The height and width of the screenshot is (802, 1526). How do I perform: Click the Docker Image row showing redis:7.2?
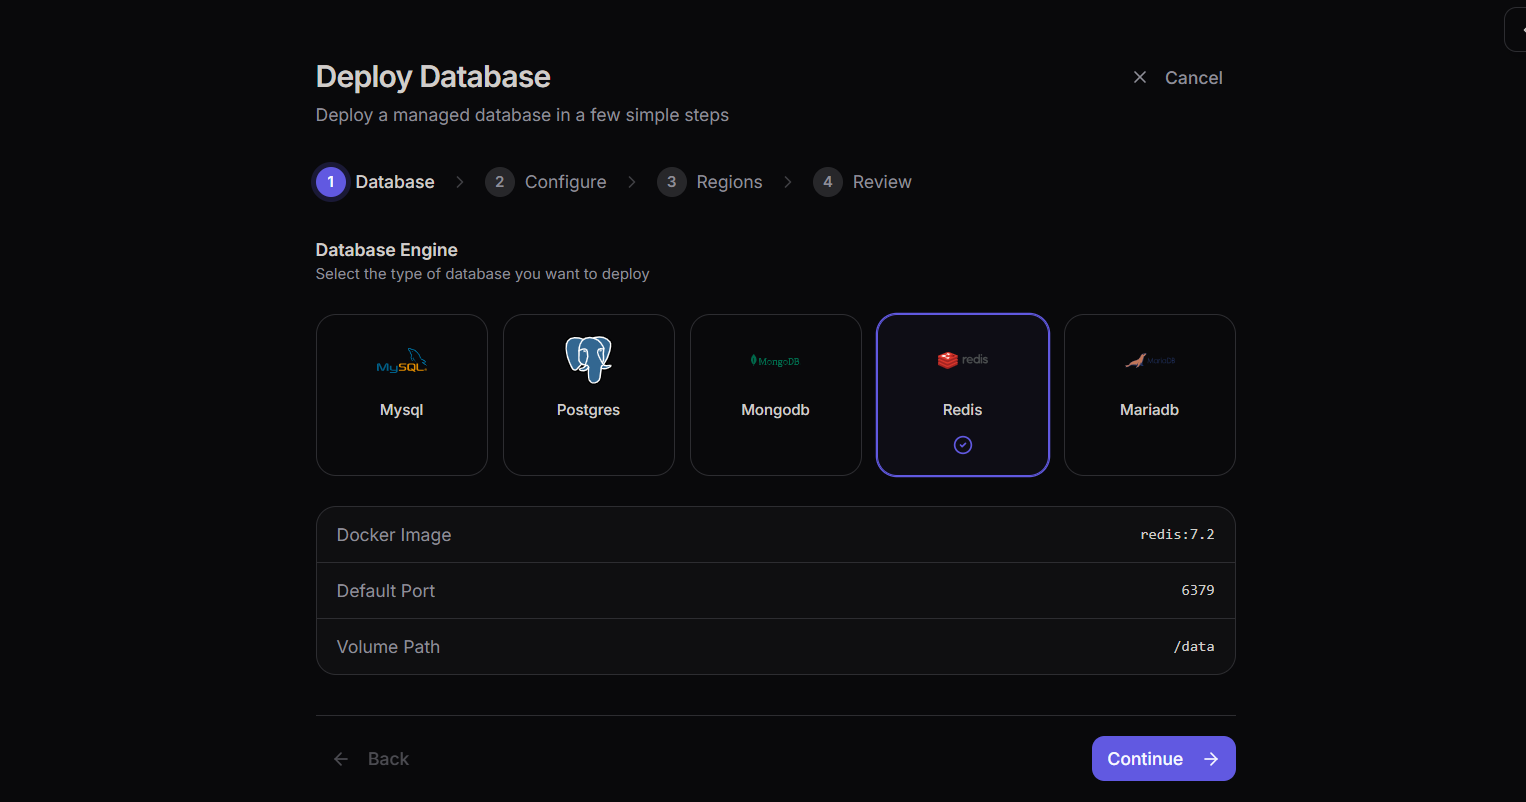click(x=775, y=534)
